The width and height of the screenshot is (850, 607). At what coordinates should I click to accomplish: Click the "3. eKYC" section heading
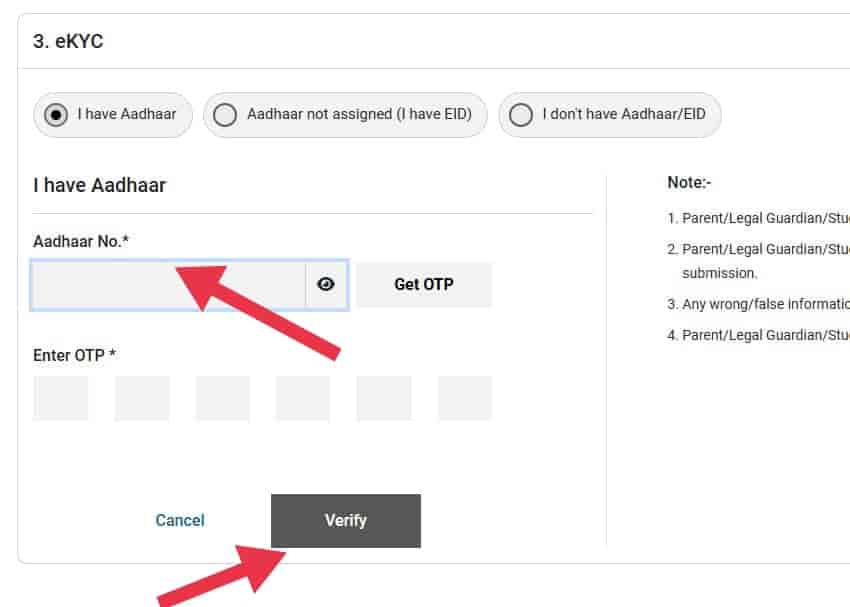[x=68, y=42]
